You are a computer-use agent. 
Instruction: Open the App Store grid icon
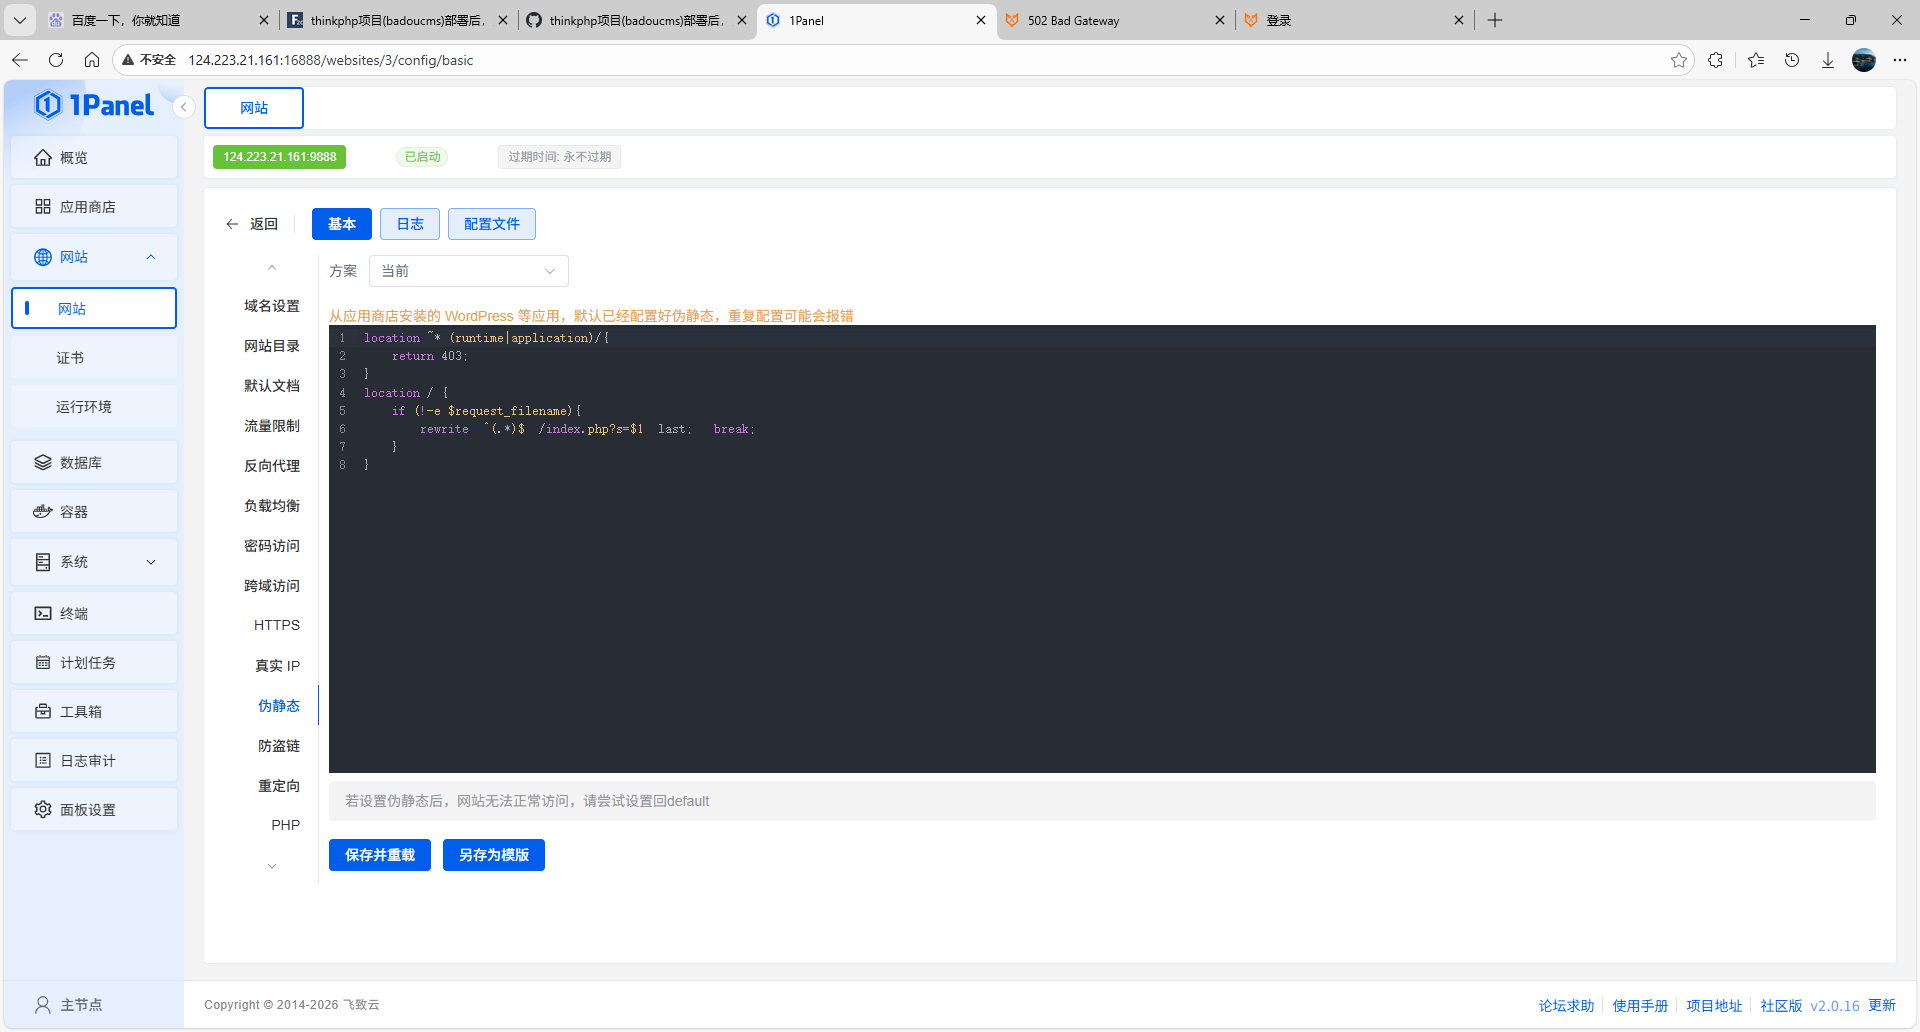(43, 207)
